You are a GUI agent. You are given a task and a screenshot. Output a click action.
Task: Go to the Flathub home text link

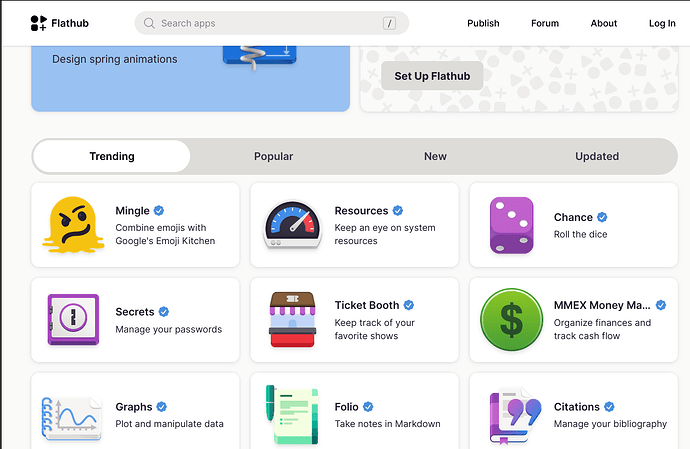tap(70, 23)
